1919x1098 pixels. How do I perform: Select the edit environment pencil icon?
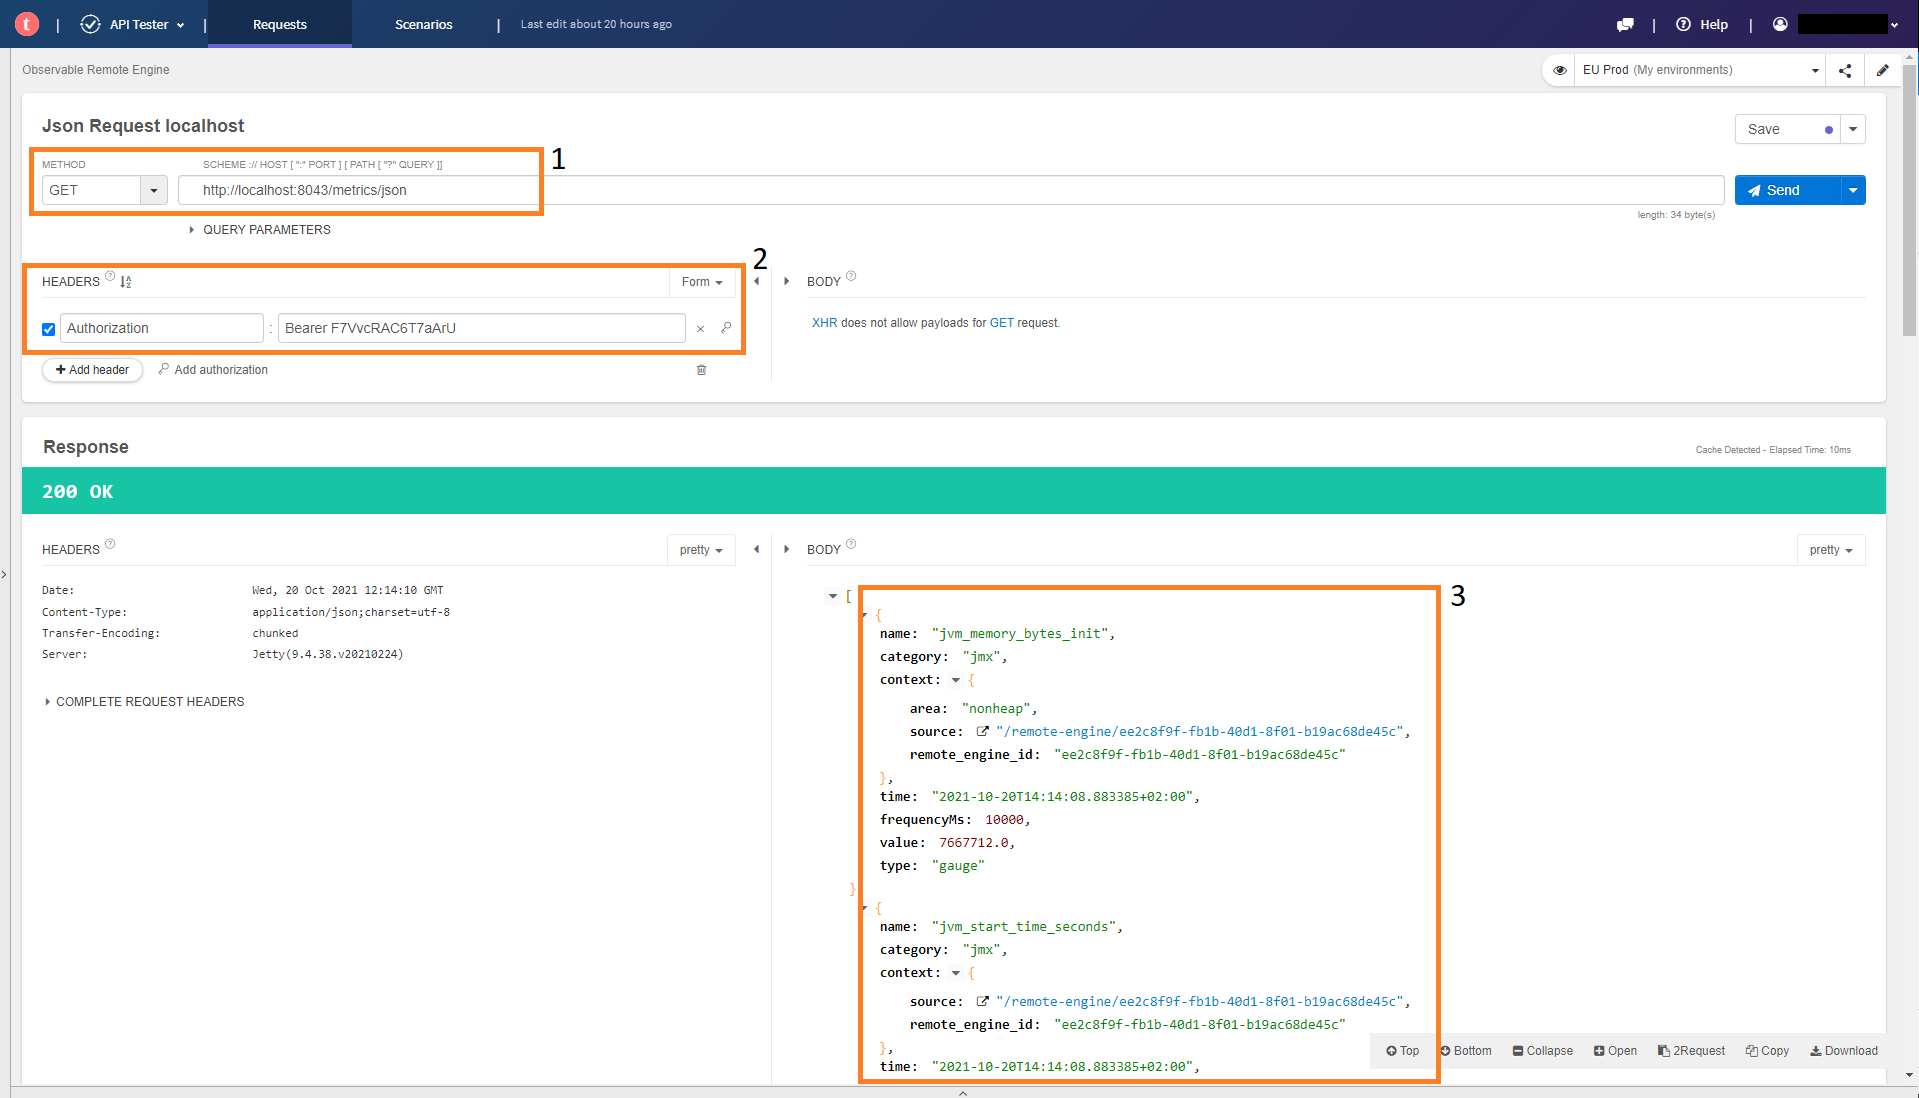click(x=1884, y=70)
